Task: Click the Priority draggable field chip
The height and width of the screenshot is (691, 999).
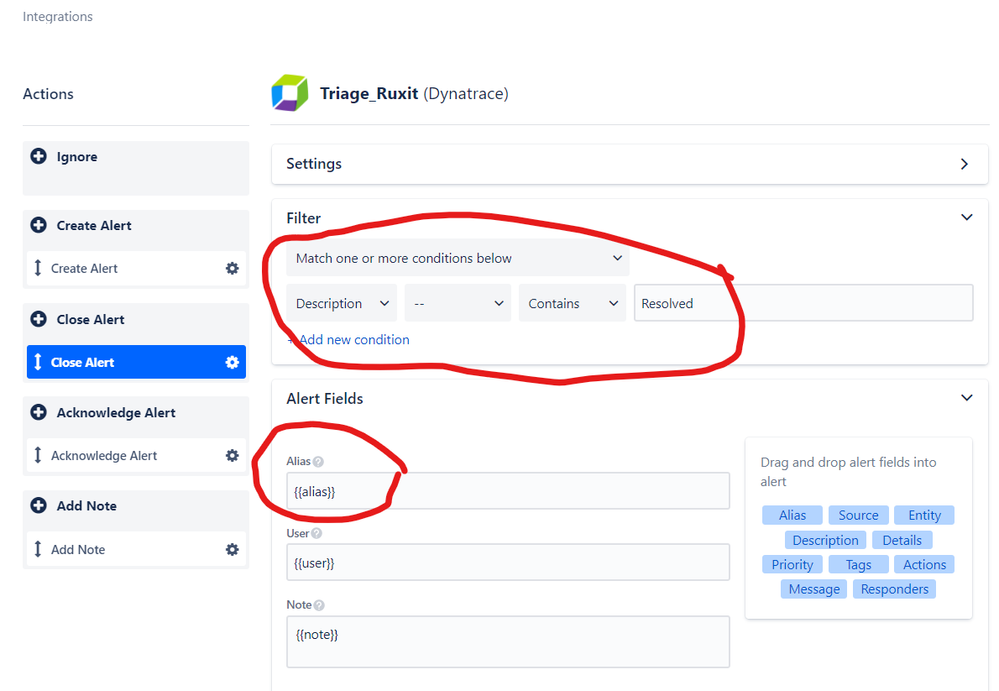Action: pos(792,564)
